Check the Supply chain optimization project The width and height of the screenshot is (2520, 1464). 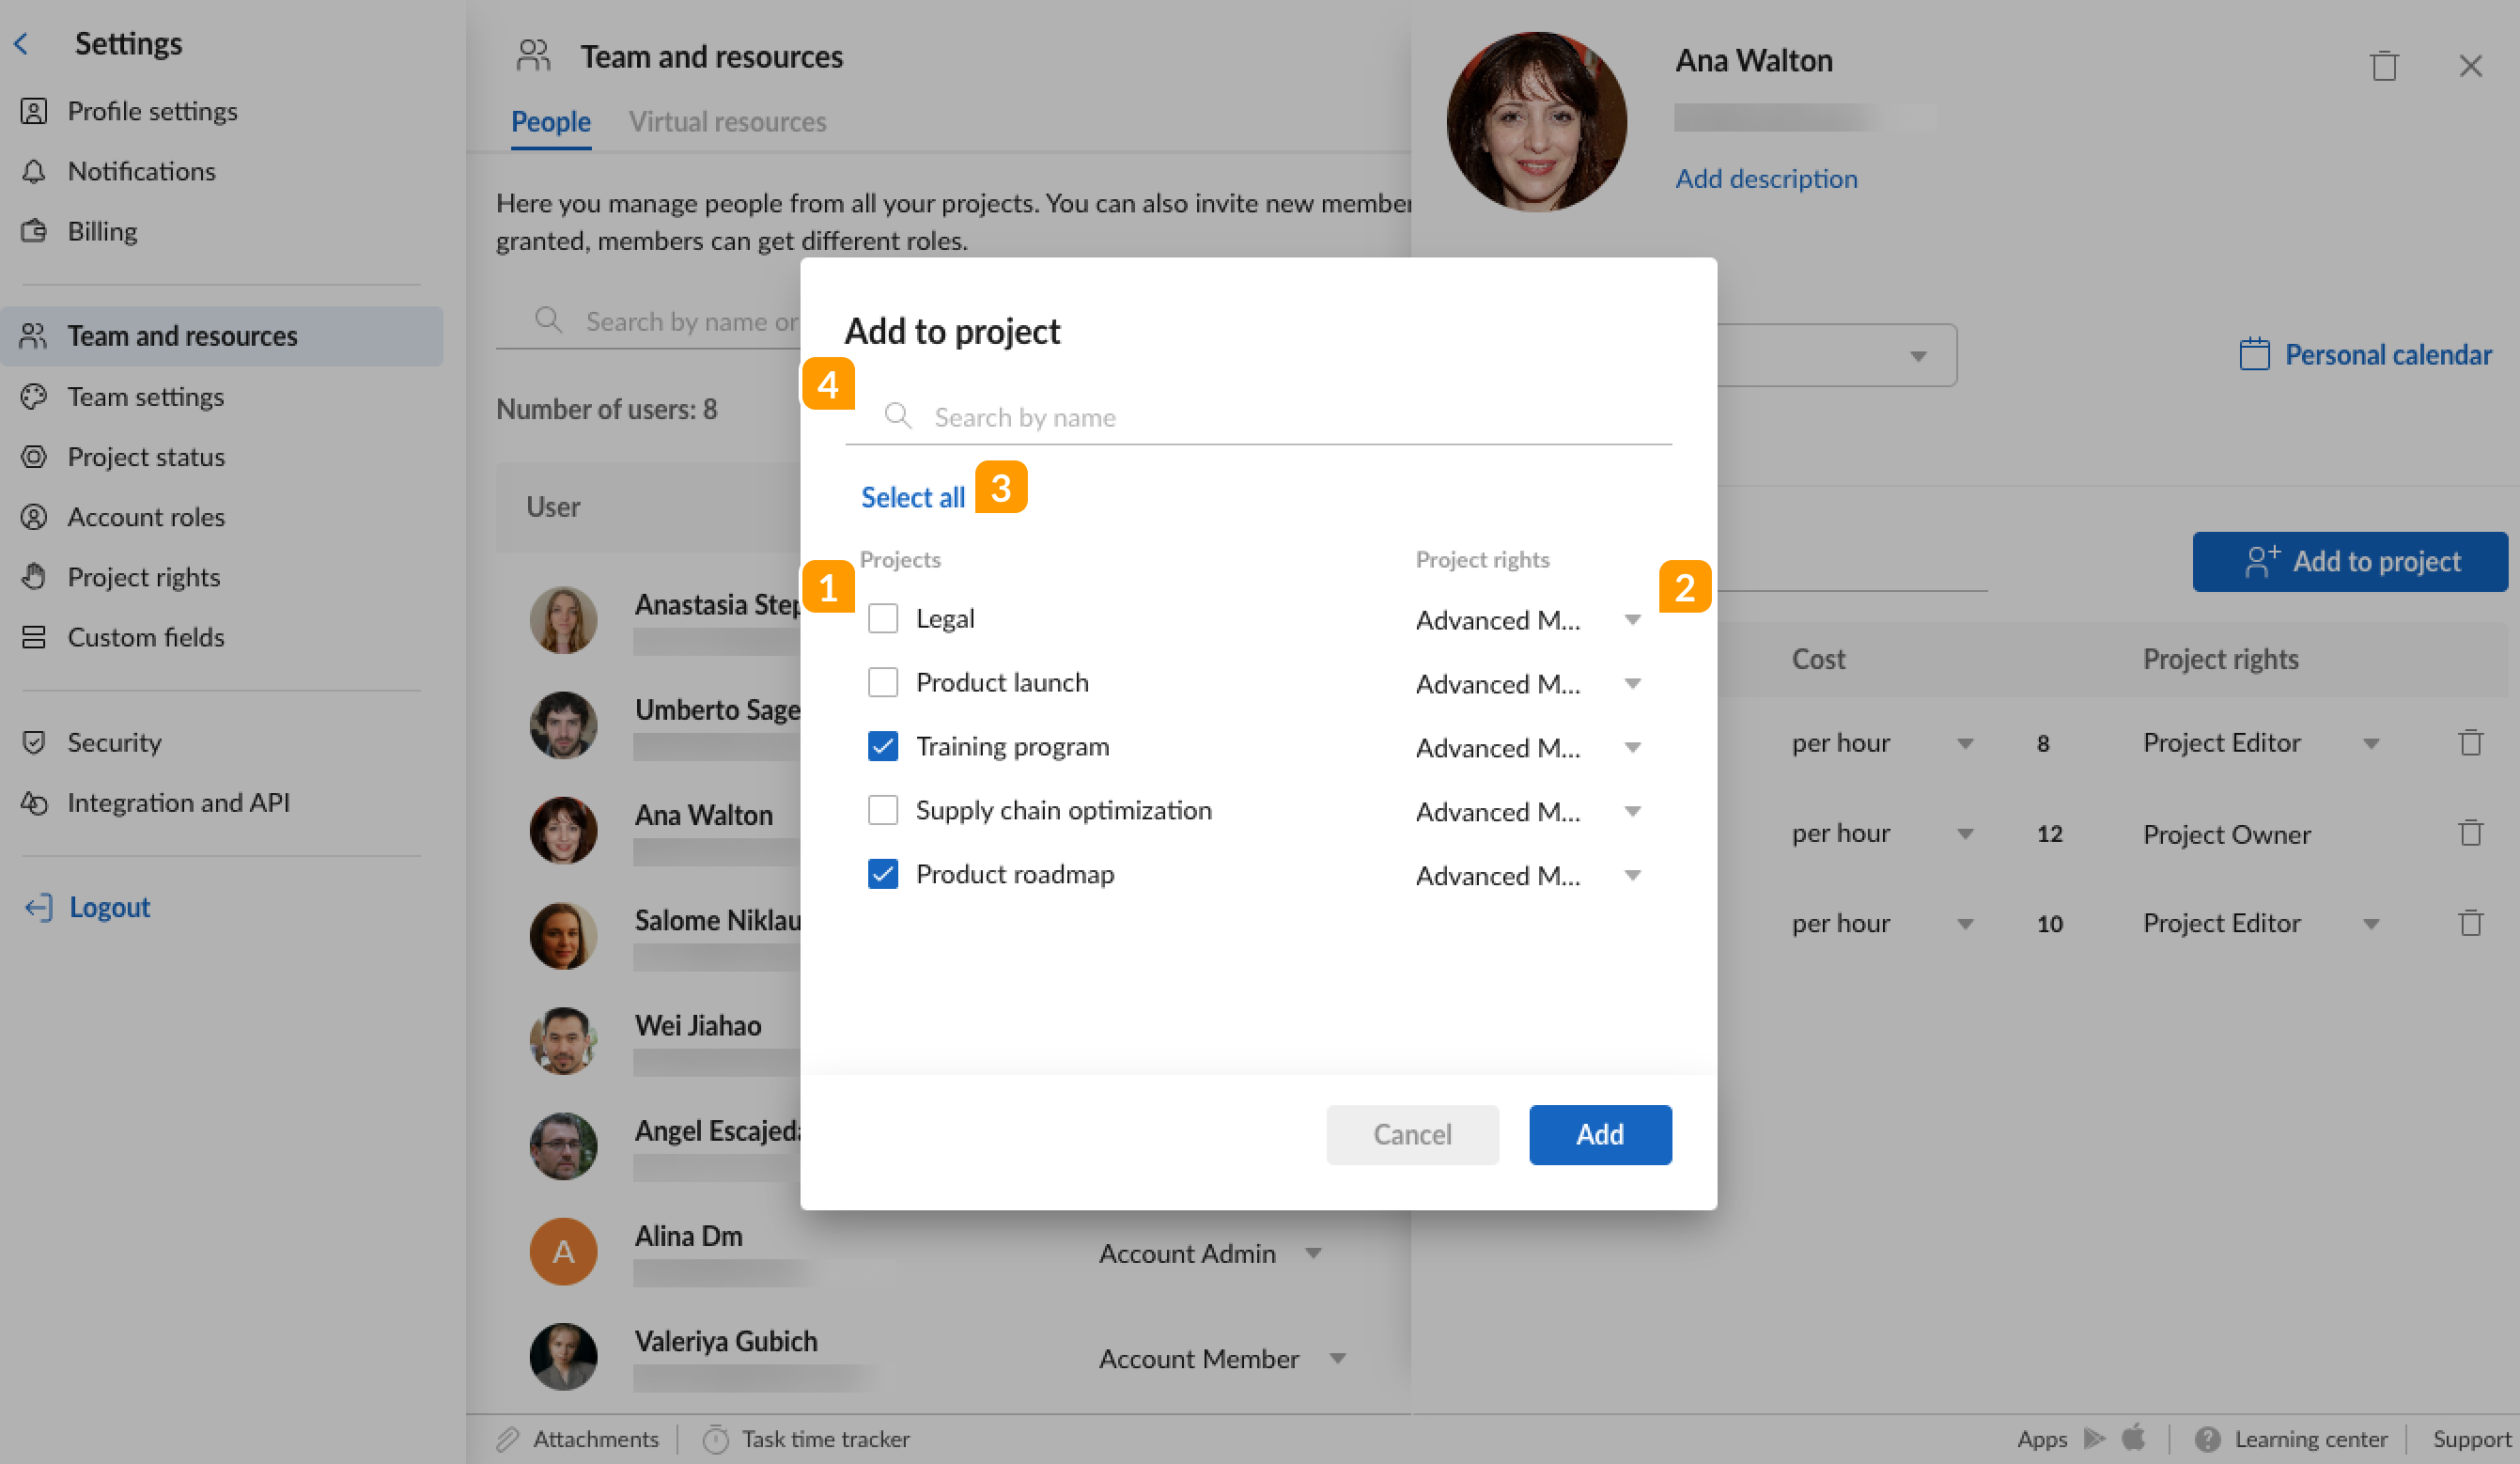pyautogui.click(x=883, y=810)
